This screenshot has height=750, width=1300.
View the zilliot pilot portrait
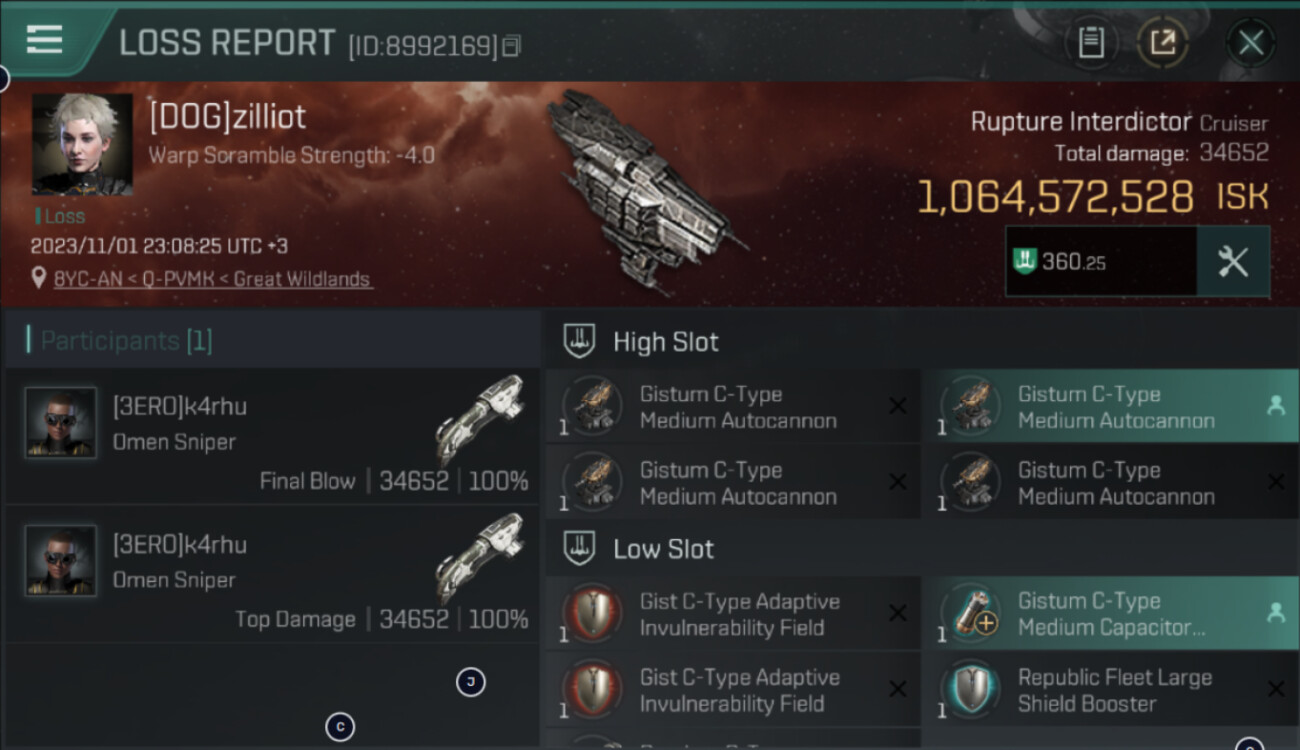tap(82, 144)
